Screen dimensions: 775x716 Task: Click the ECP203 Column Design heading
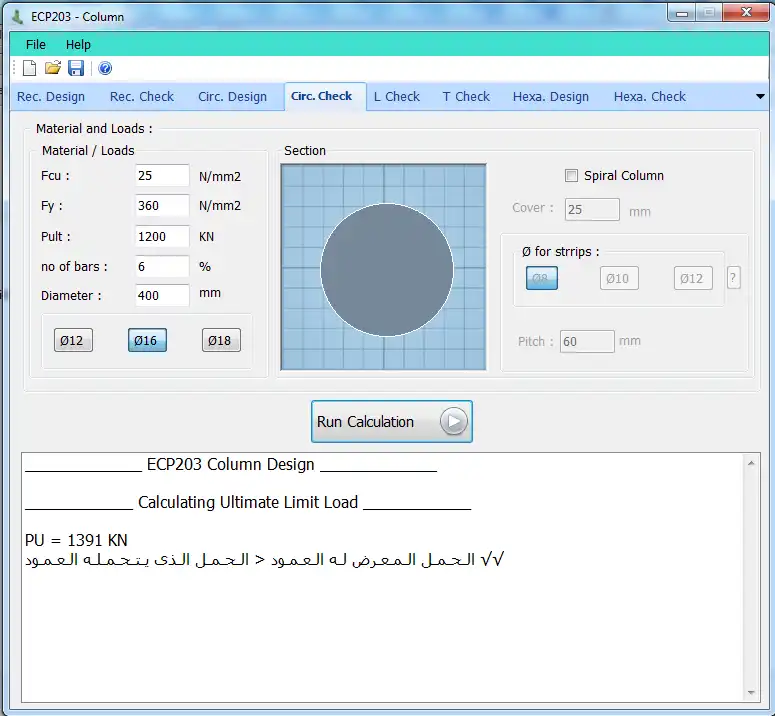pos(231,464)
